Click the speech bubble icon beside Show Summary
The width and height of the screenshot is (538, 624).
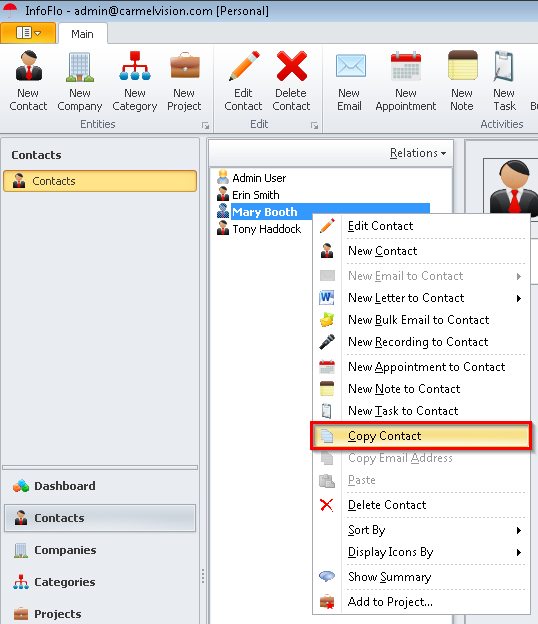pyautogui.click(x=327, y=576)
